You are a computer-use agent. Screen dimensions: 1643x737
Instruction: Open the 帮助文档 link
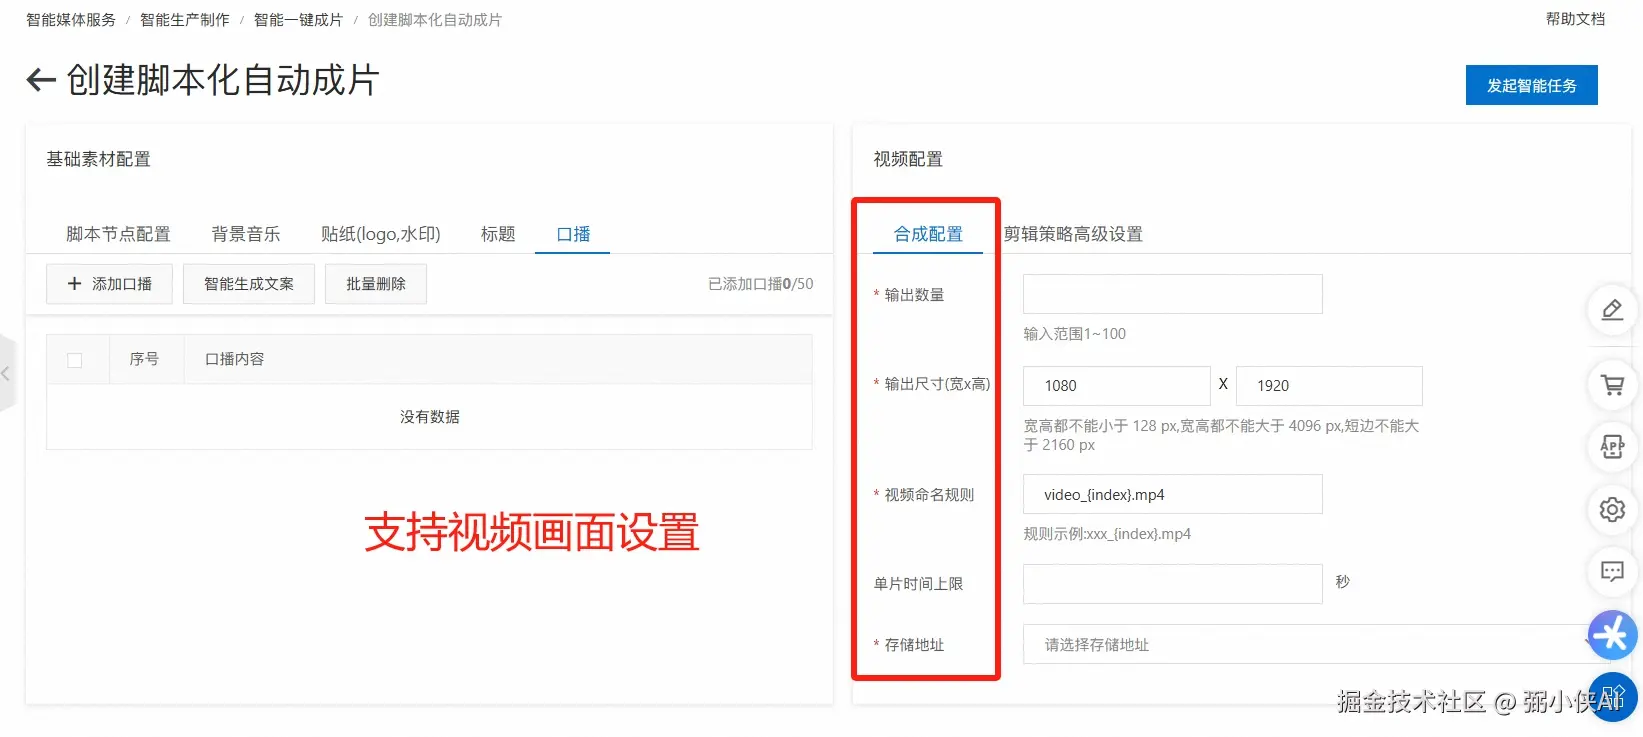coord(1575,19)
